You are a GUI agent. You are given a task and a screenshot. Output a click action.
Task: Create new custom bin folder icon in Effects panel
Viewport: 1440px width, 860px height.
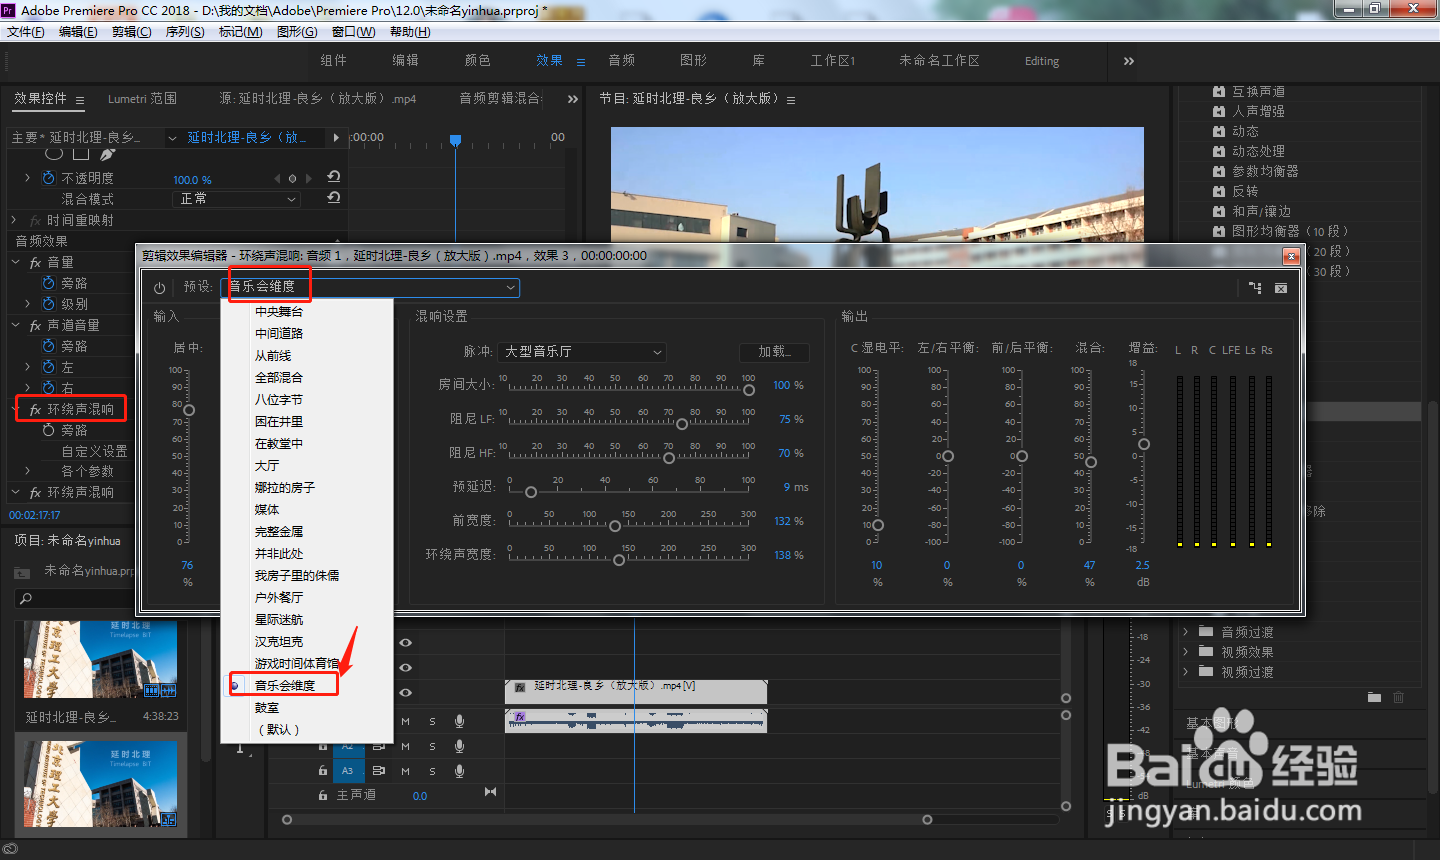click(x=1374, y=697)
